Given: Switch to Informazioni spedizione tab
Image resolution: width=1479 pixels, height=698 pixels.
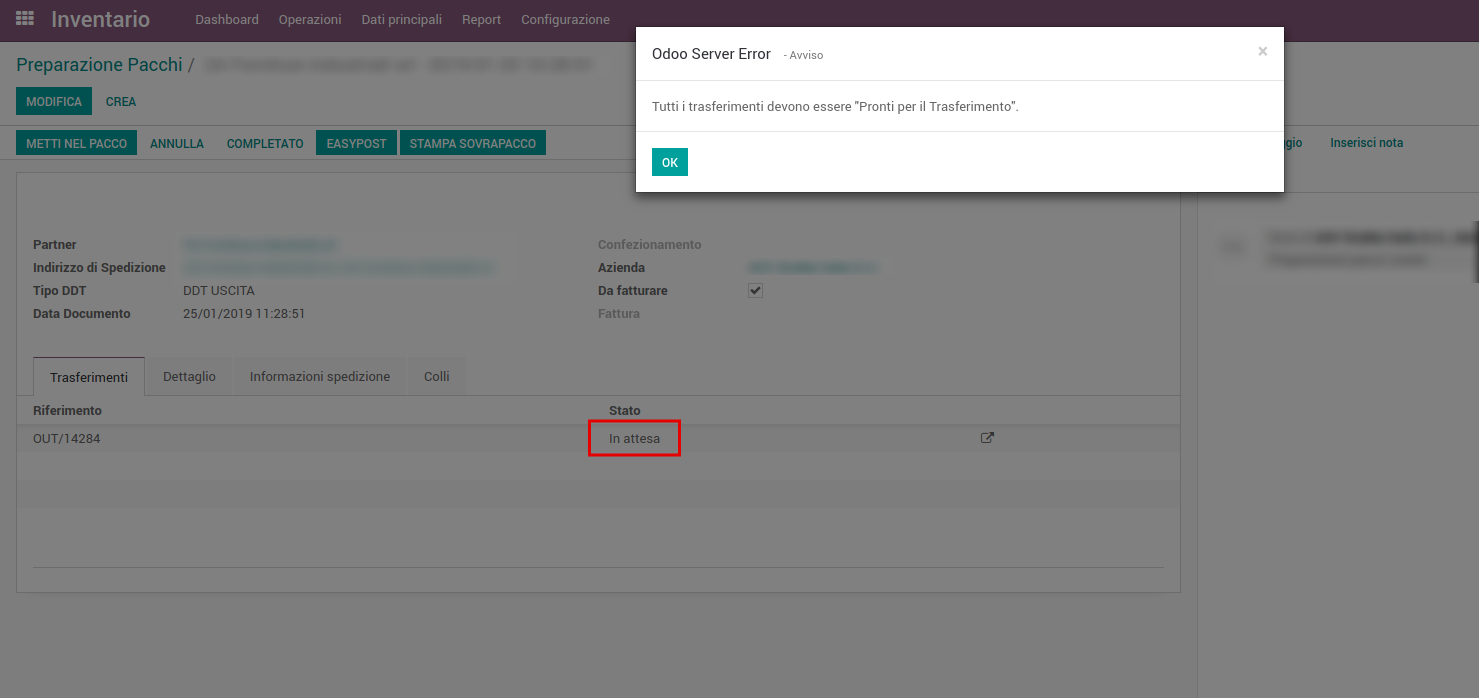Looking at the screenshot, I should click(320, 377).
